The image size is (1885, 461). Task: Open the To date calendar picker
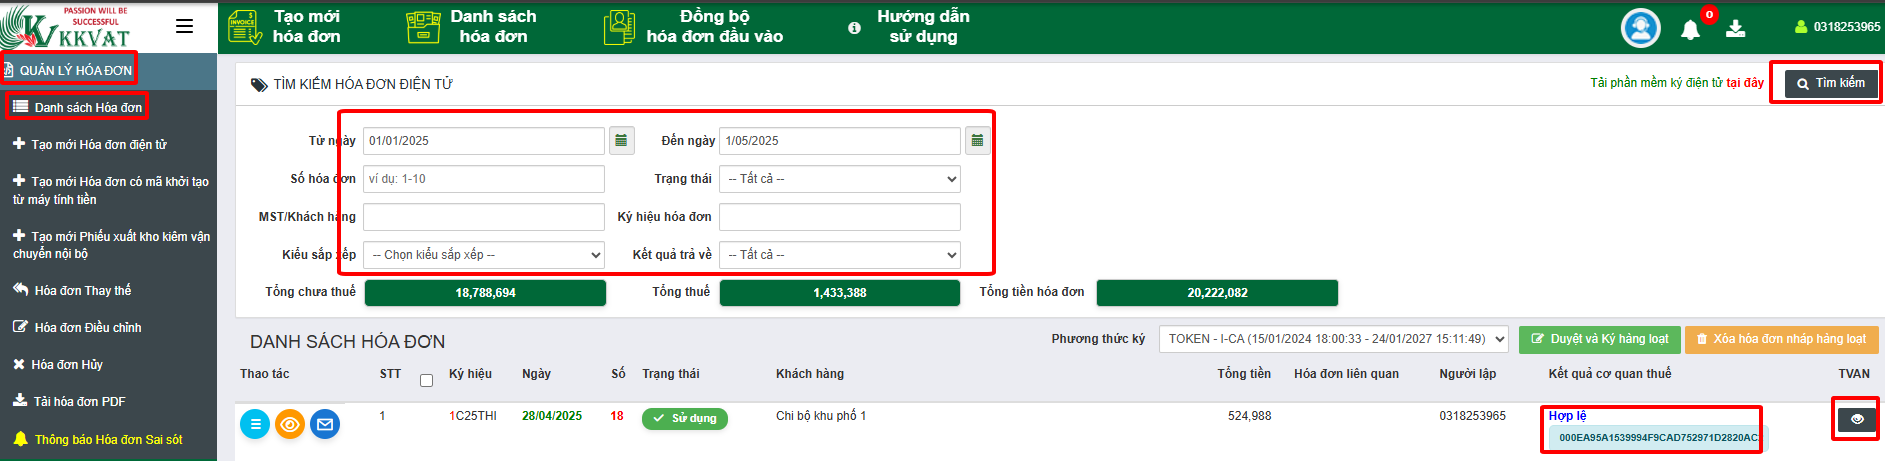[977, 141]
